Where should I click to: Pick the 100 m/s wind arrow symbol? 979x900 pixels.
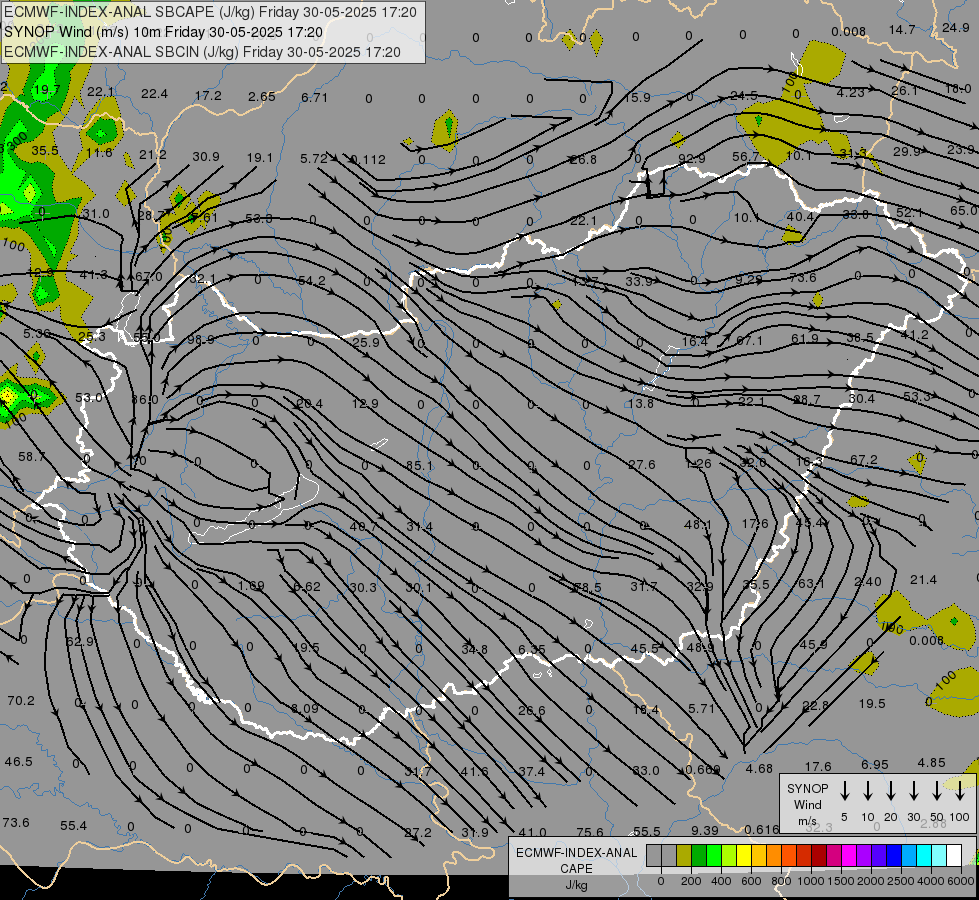coord(960,791)
